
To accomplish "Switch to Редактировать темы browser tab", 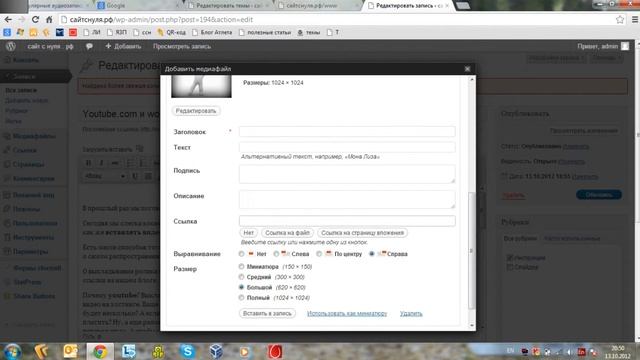I will [229, 6].
